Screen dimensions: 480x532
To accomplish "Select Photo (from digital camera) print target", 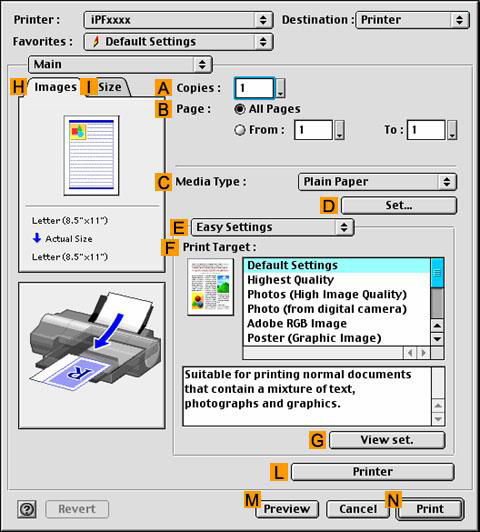I will coord(337,309).
